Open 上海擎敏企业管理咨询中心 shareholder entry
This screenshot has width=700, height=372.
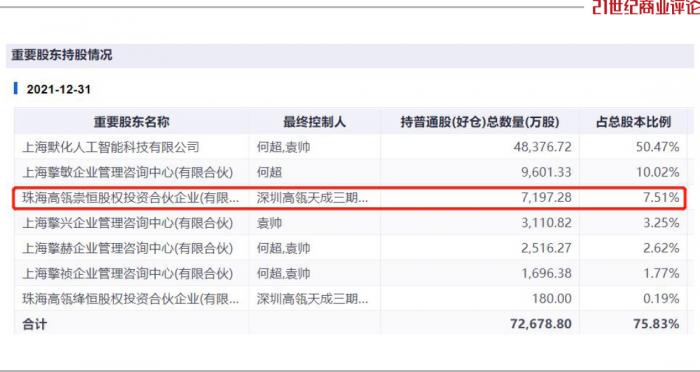128,172
